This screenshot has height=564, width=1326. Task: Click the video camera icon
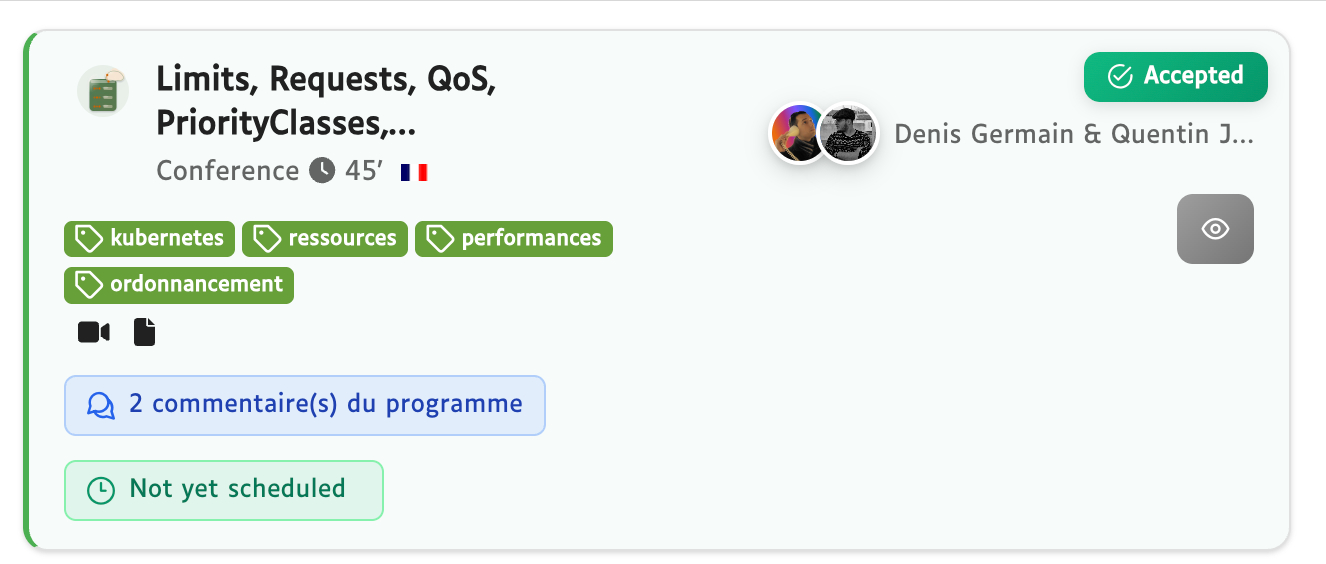(94, 332)
